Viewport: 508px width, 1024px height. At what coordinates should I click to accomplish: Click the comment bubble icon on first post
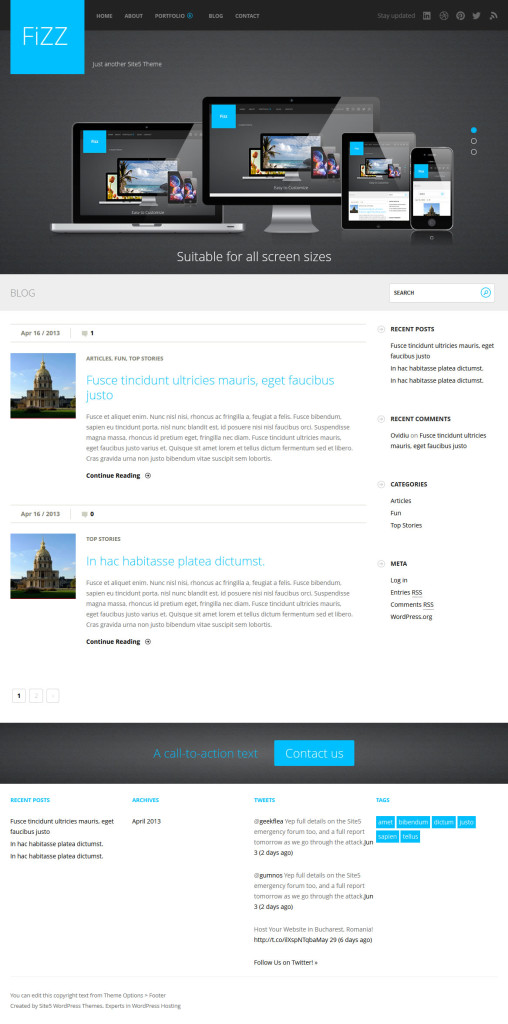click(x=84, y=333)
